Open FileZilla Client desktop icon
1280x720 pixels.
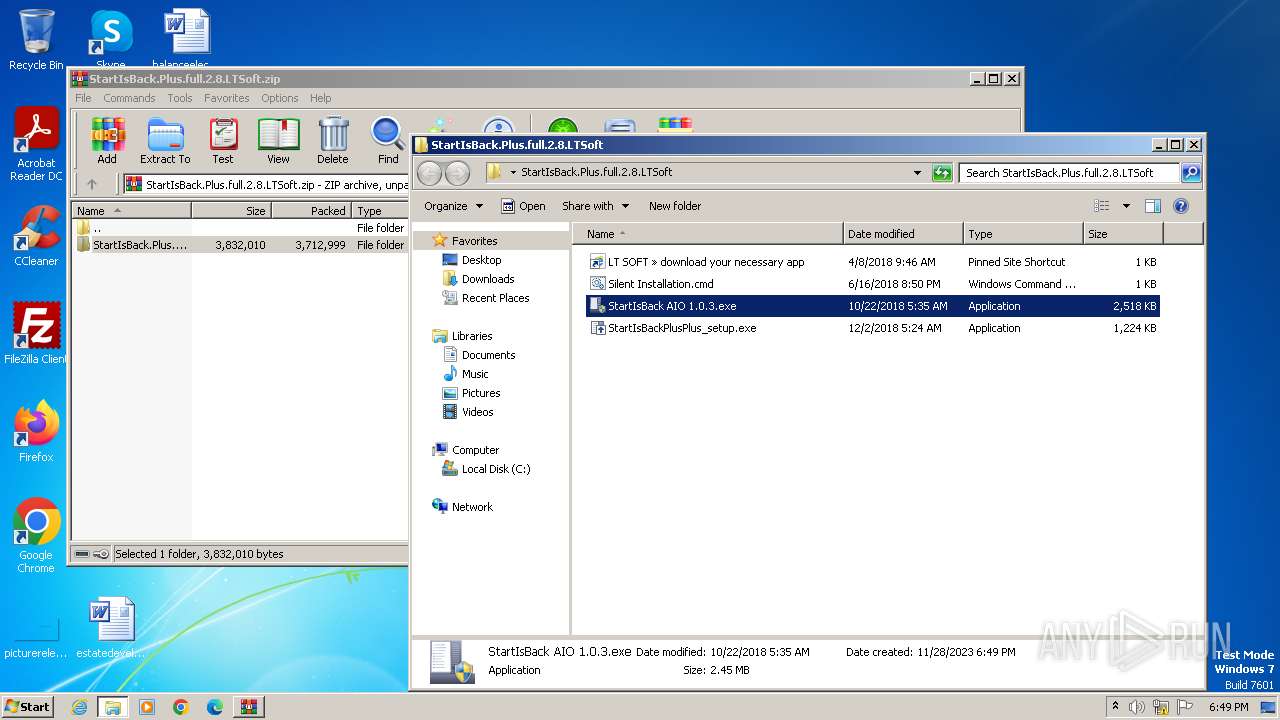pyautogui.click(x=36, y=334)
